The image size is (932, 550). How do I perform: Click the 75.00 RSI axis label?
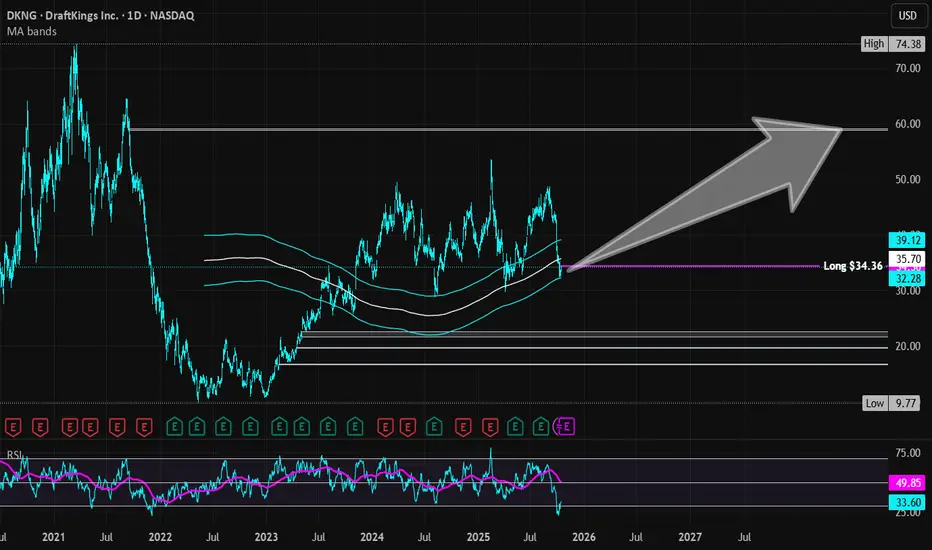coord(908,453)
